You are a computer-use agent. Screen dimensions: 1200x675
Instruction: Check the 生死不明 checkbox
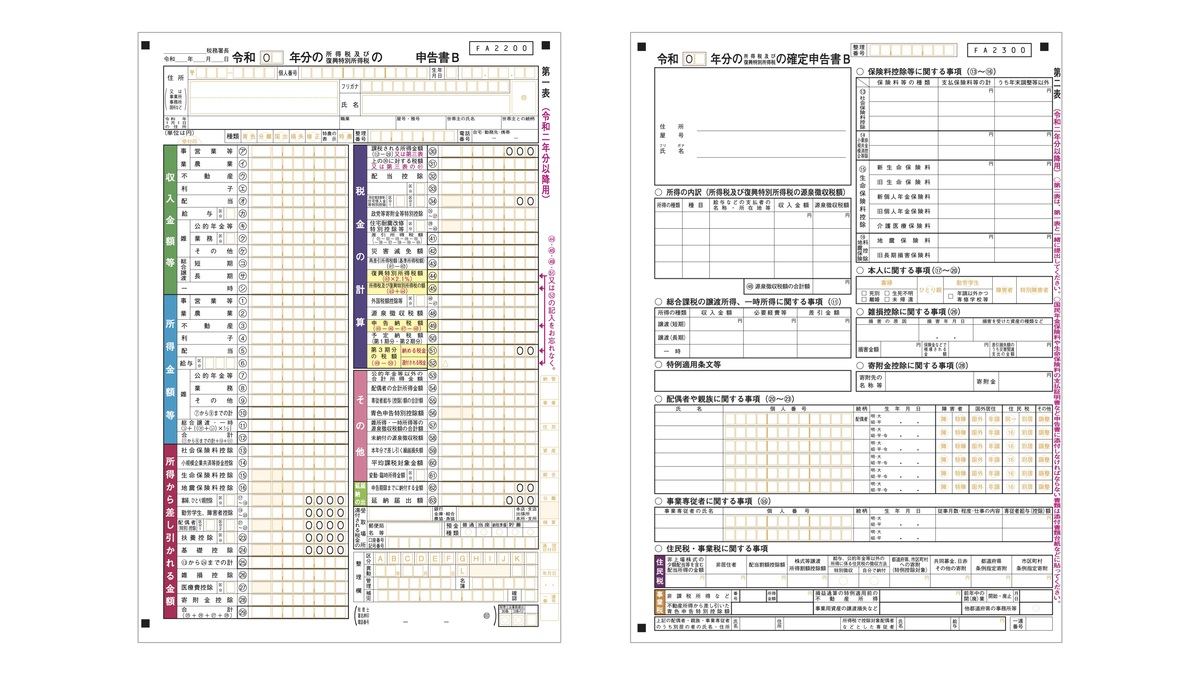(887, 292)
